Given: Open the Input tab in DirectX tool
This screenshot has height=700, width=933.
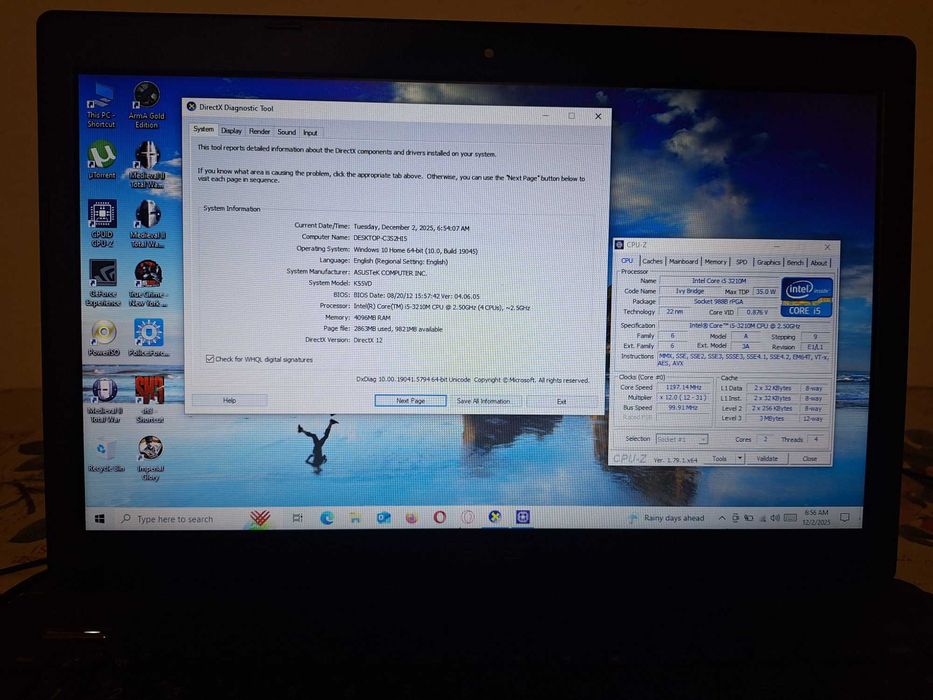Looking at the screenshot, I should pyautogui.click(x=310, y=133).
